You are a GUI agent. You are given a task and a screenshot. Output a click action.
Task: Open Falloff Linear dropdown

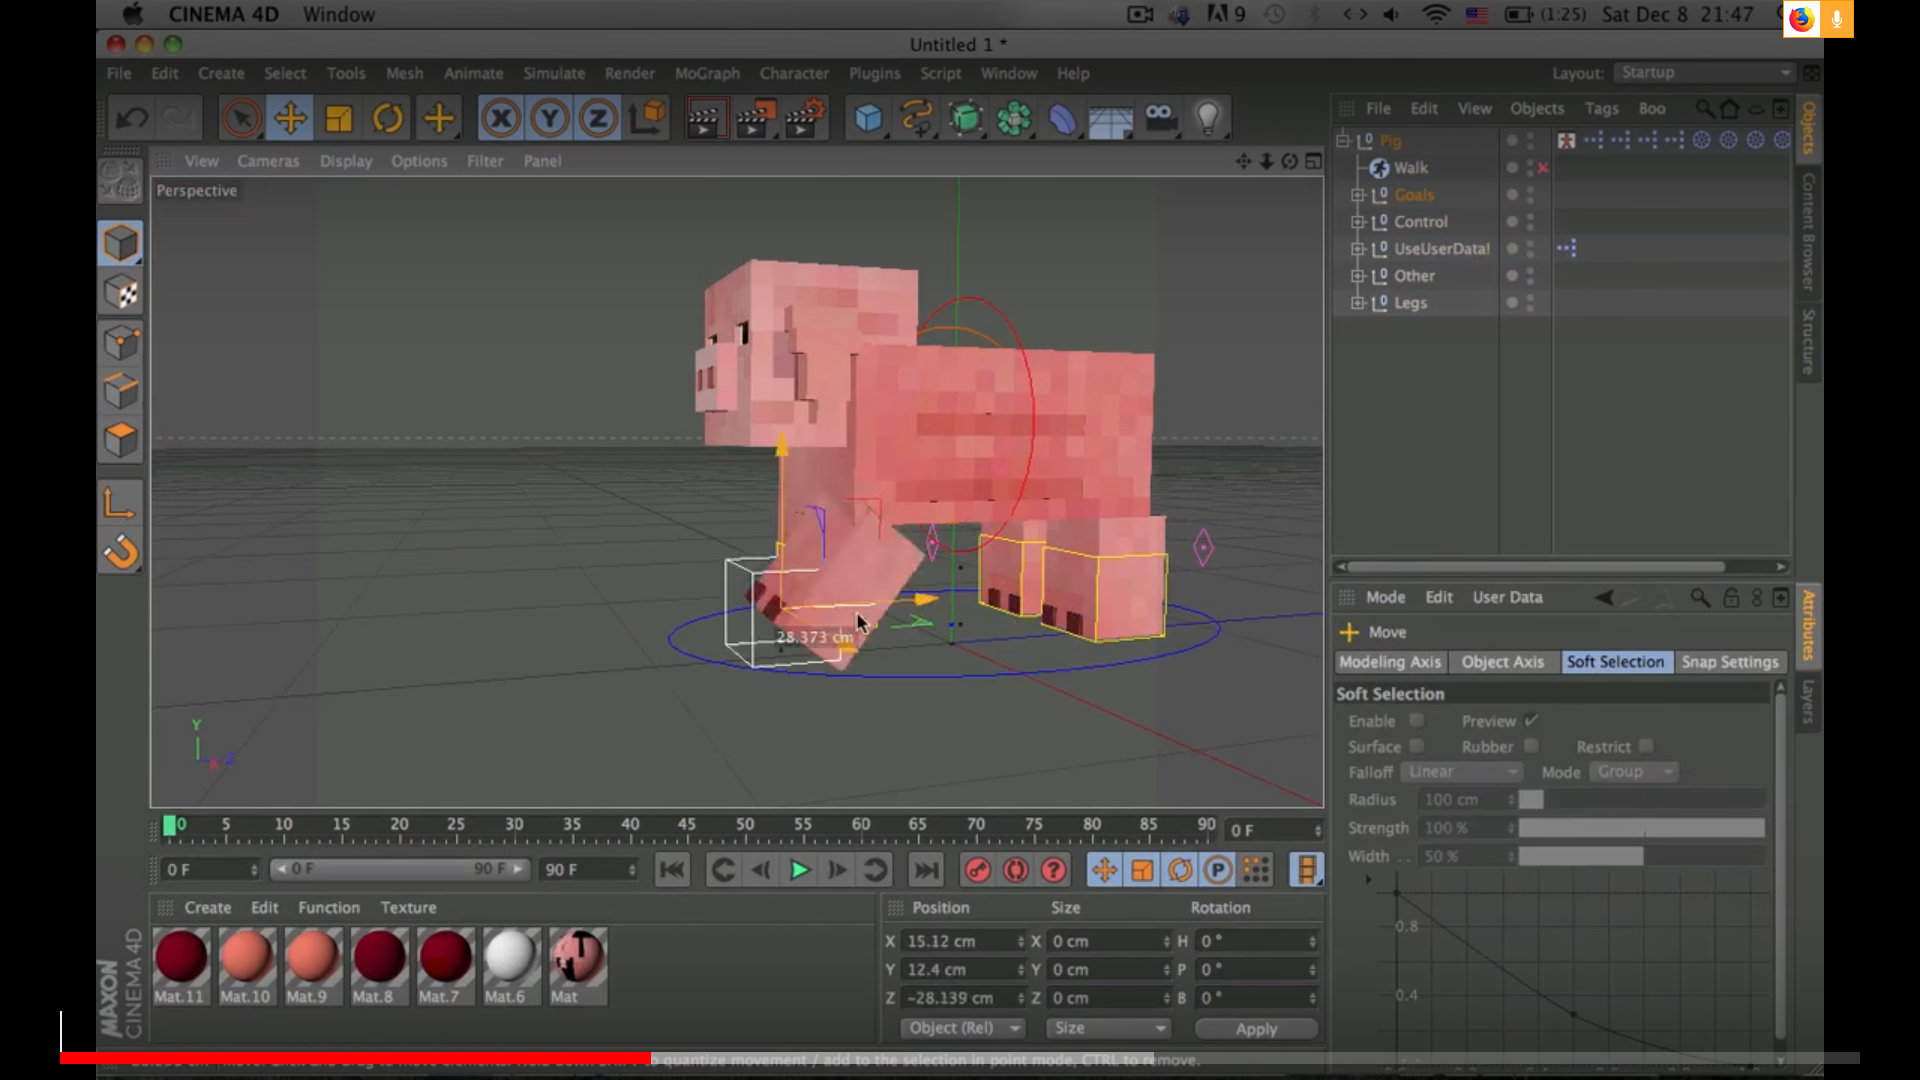(x=1461, y=772)
